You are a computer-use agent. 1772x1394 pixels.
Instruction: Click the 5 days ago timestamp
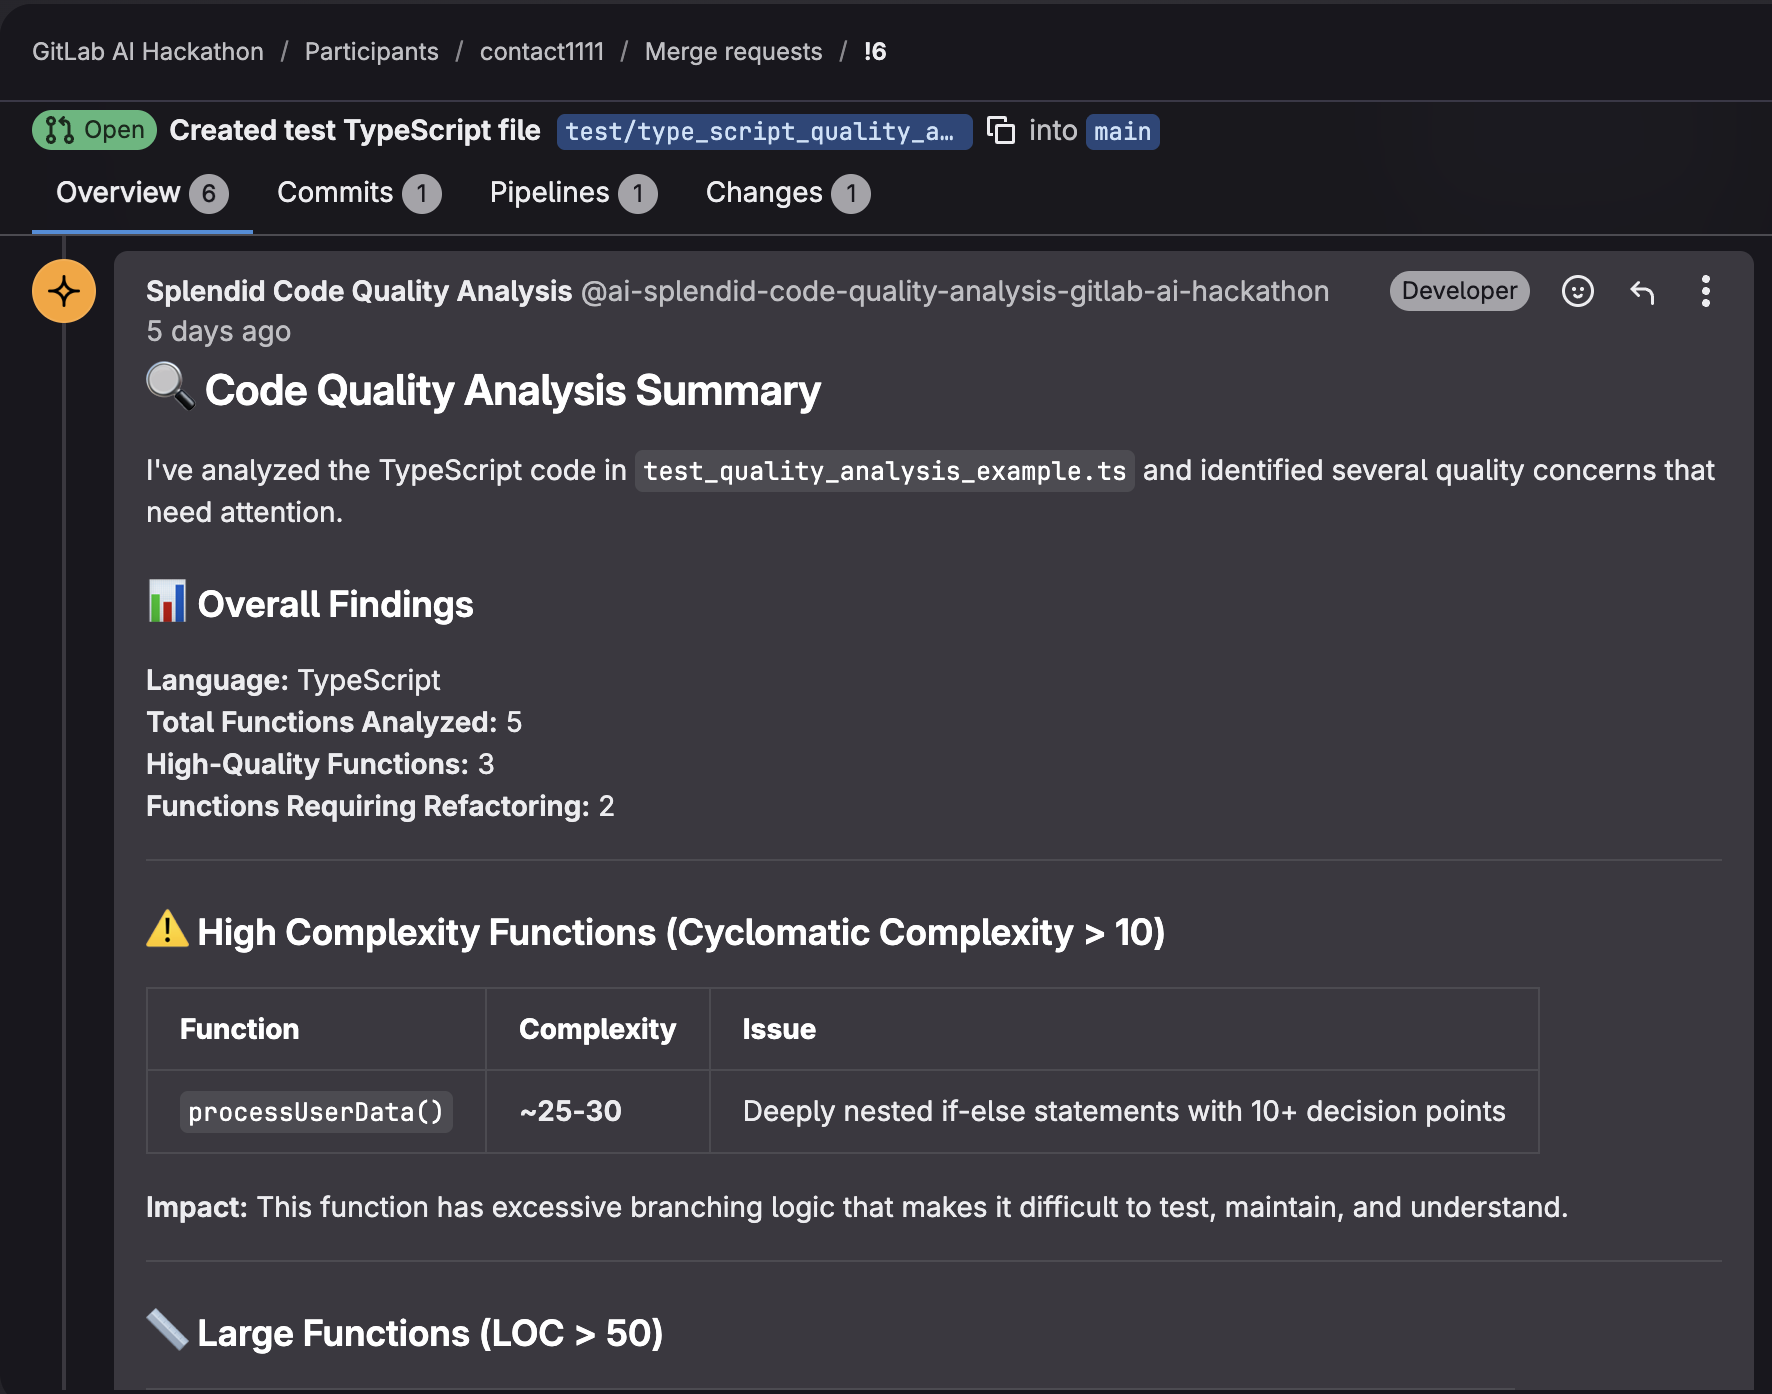tap(218, 332)
